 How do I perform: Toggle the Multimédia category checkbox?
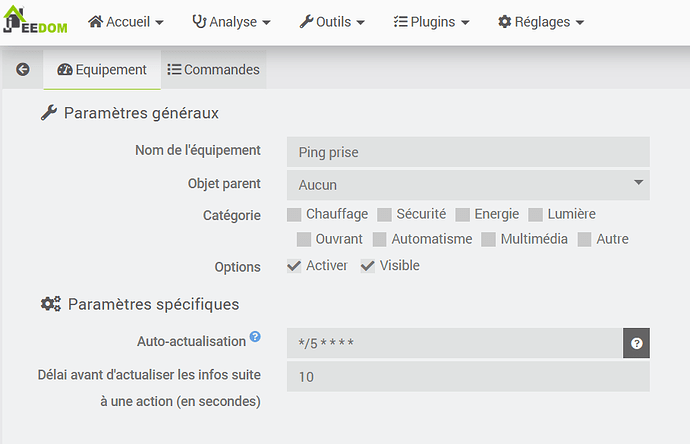[488, 239]
